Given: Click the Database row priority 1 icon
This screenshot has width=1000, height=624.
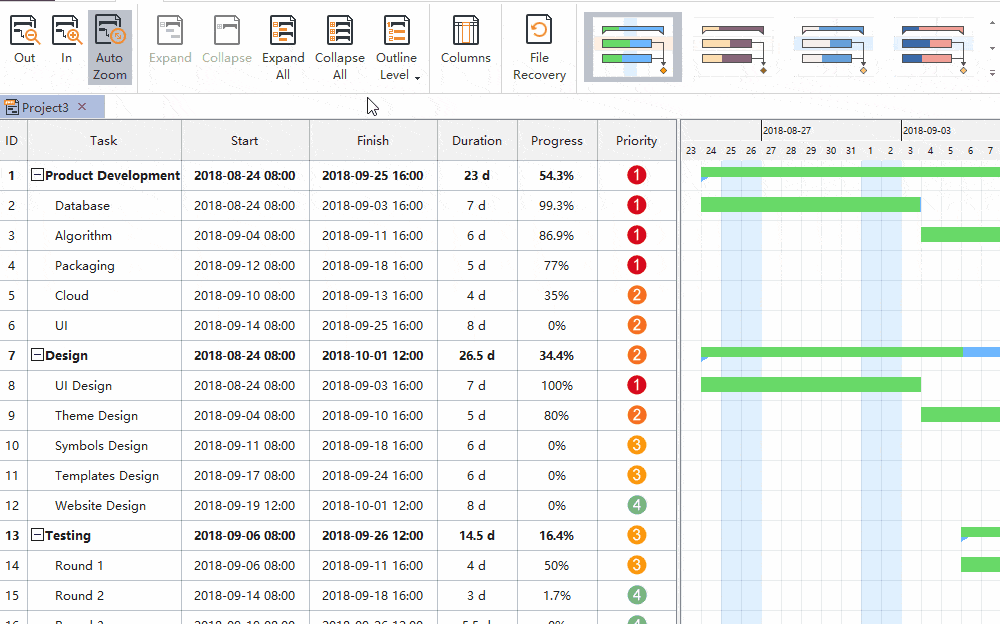Looking at the screenshot, I should point(636,205).
